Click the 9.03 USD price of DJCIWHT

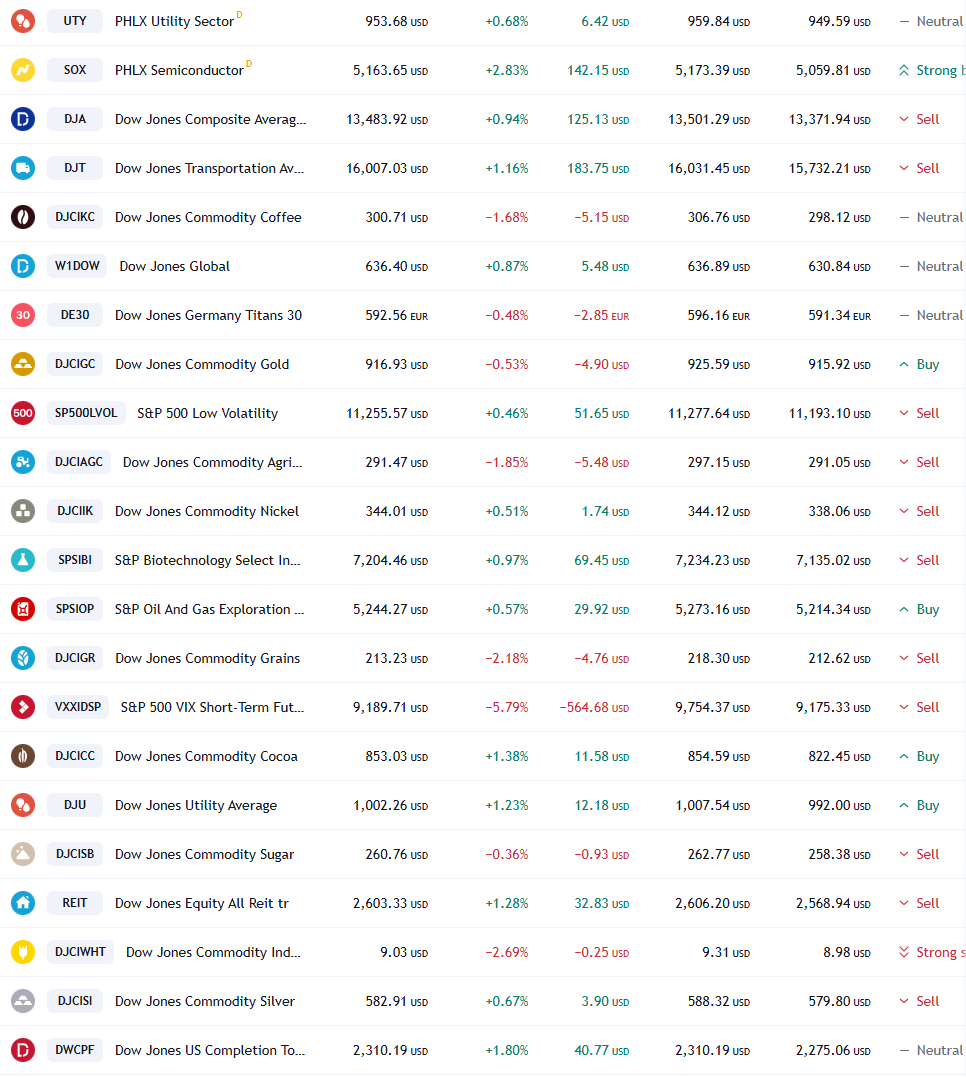tap(404, 952)
